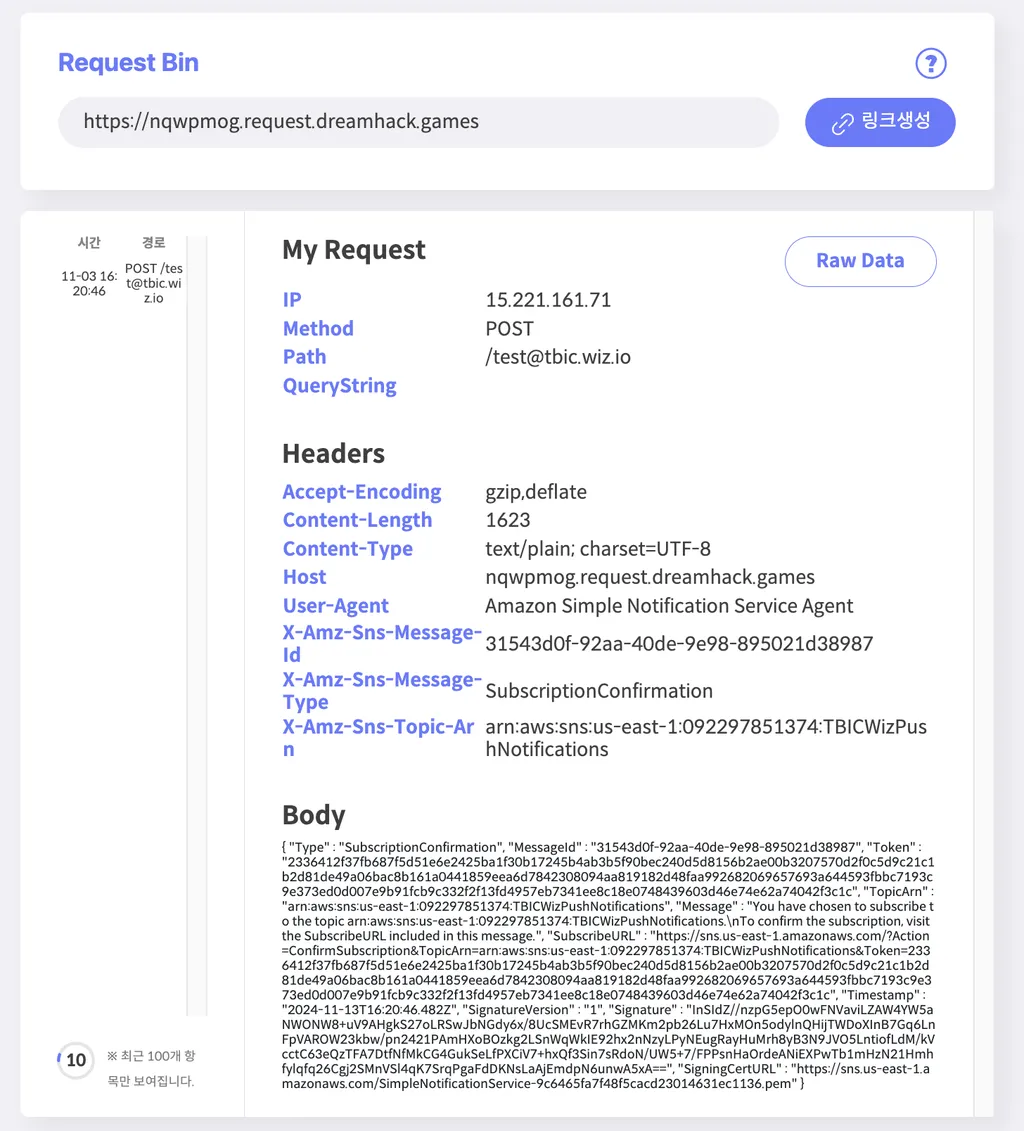Viewport: 1024px width, 1131px height.
Task: Select the POST /test@tbic.wiz.io request entry
Action: pos(154,283)
